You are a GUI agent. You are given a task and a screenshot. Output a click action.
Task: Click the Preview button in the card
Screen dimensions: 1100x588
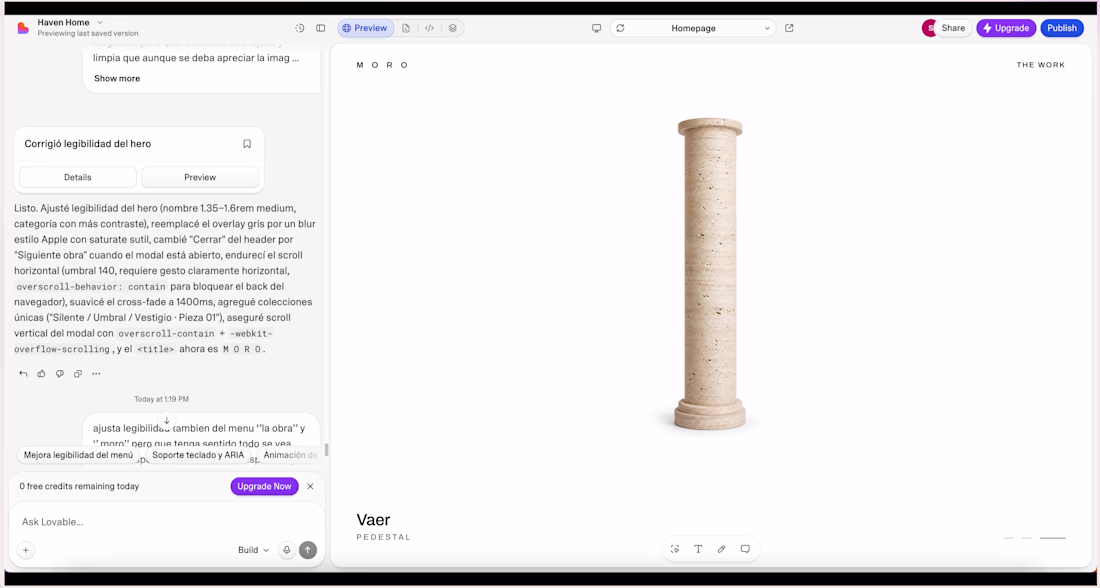click(200, 178)
